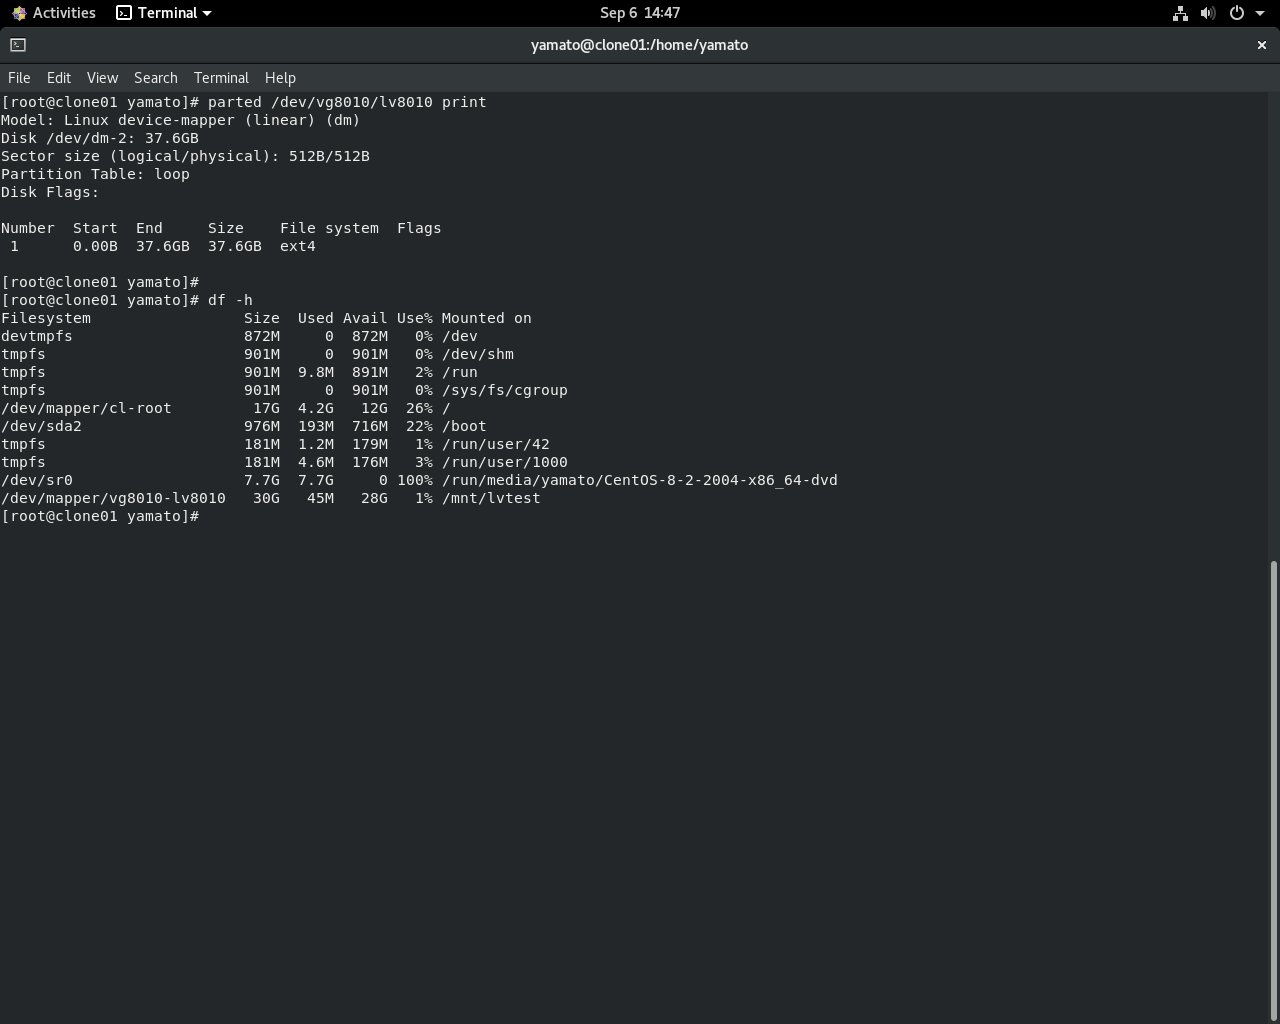Click '/dev/mapper/cl-root' filesystem name
Screen dimensions: 1280x1024
coord(86,408)
